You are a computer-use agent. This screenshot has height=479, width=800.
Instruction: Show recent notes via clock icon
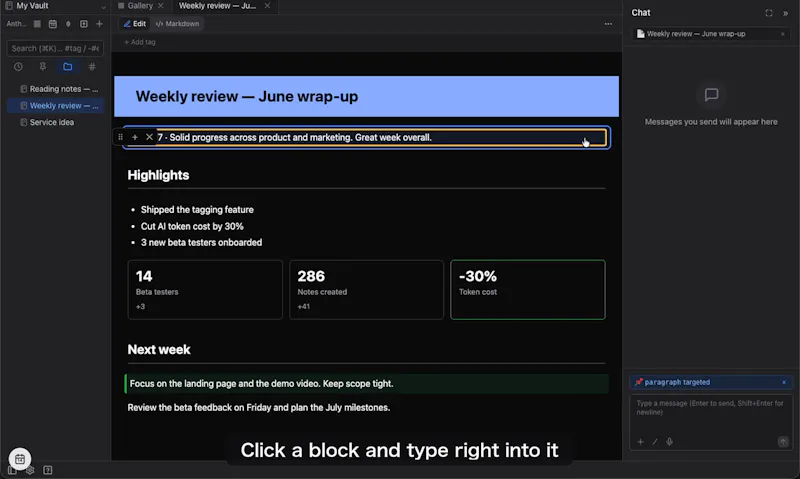coord(18,66)
